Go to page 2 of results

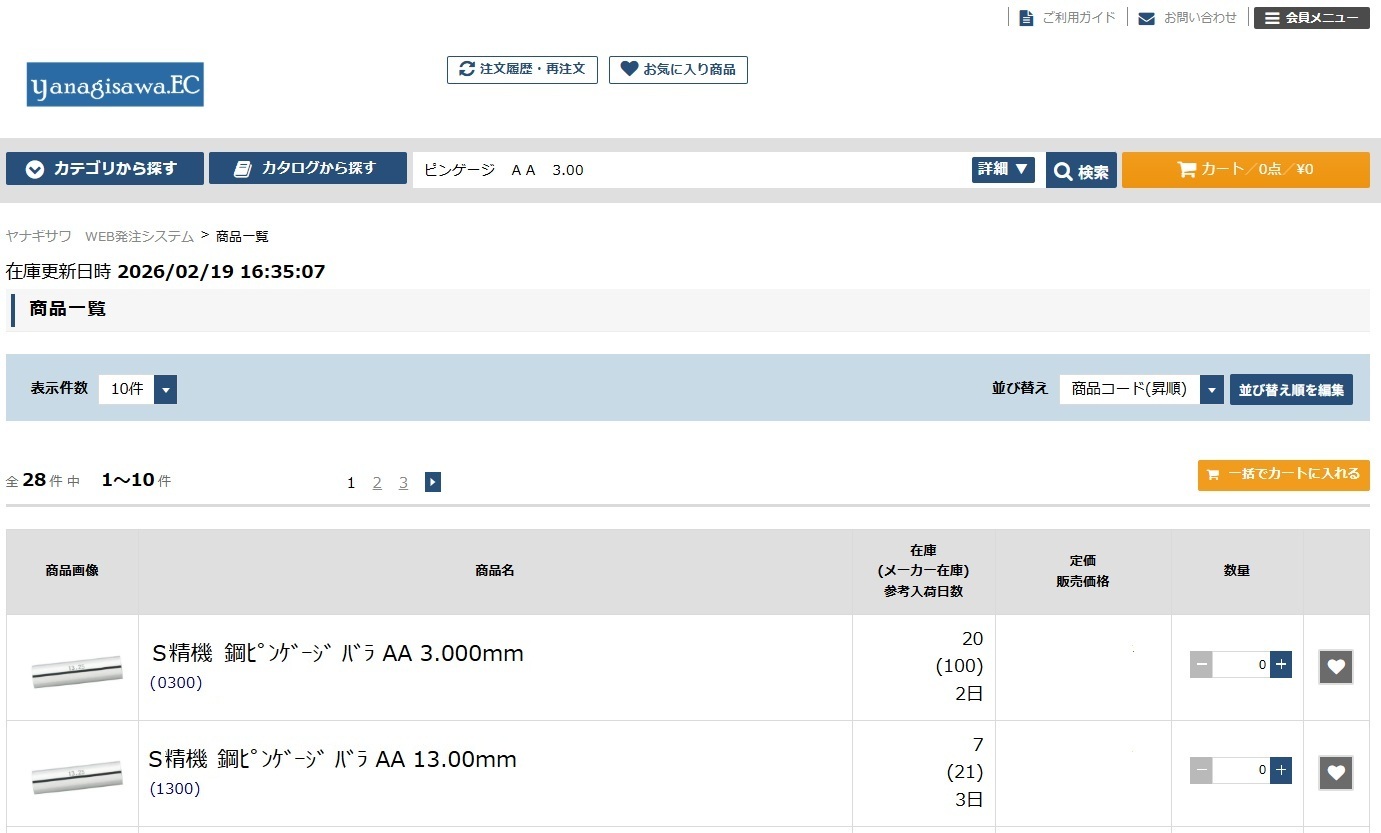click(x=377, y=483)
